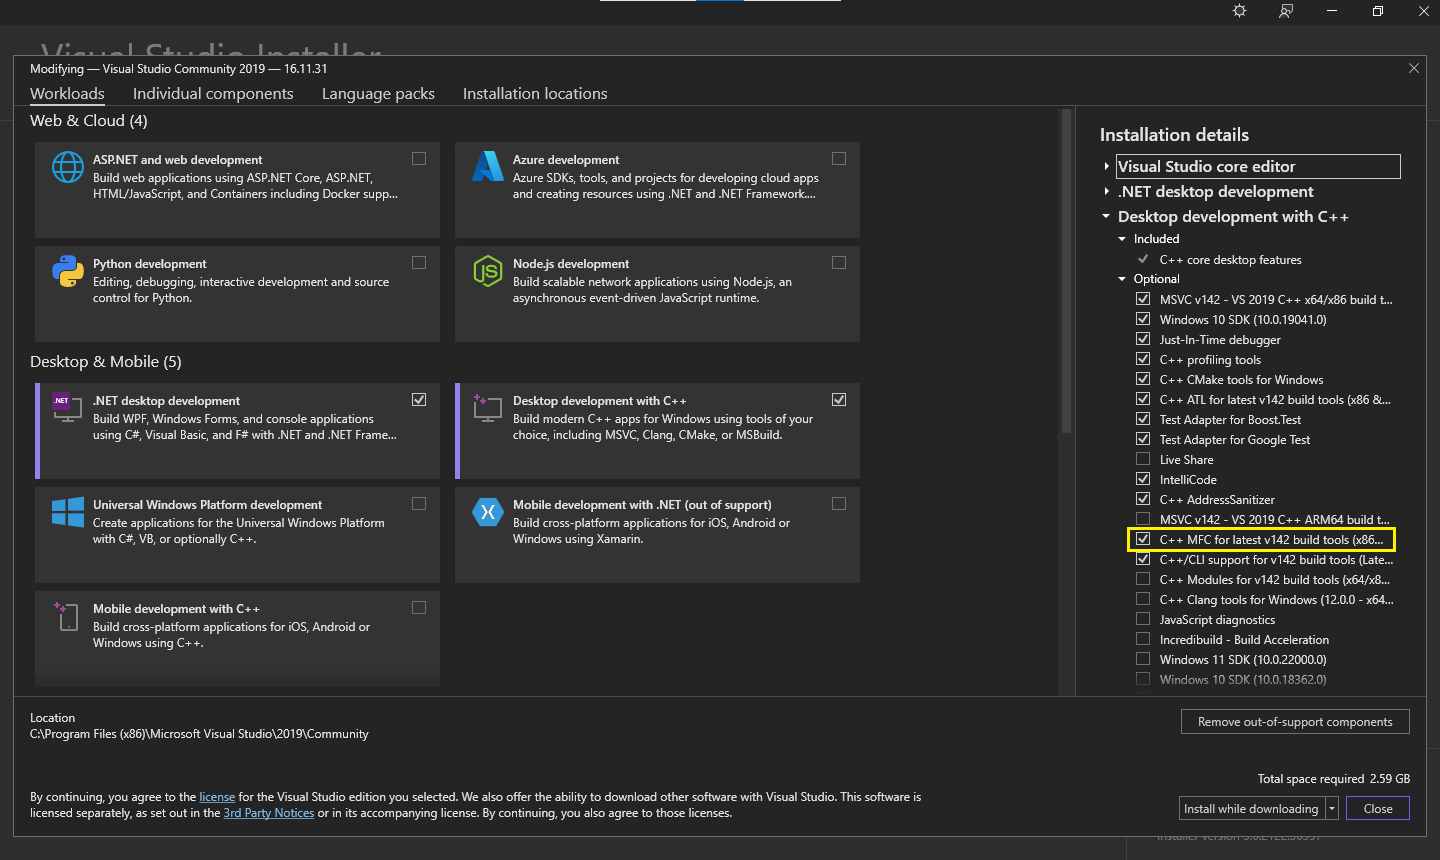Open Install while downloading dropdown arrow
This screenshot has height=860, width=1440.
click(x=1332, y=808)
